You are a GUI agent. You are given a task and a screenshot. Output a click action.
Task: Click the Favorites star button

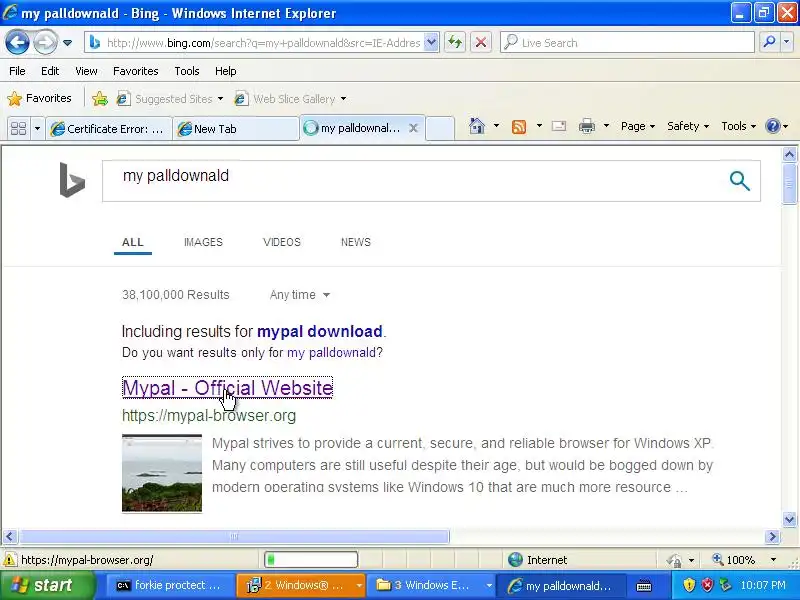point(40,98)
